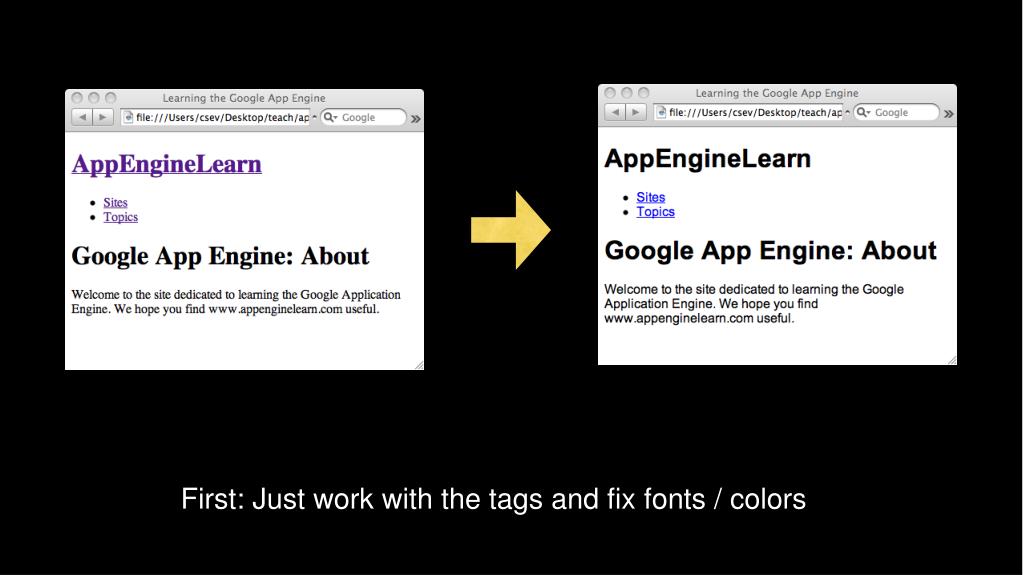Click the back arrow in the right browser window
This screenshot has height=575, width=1023.
click(615, 112)
